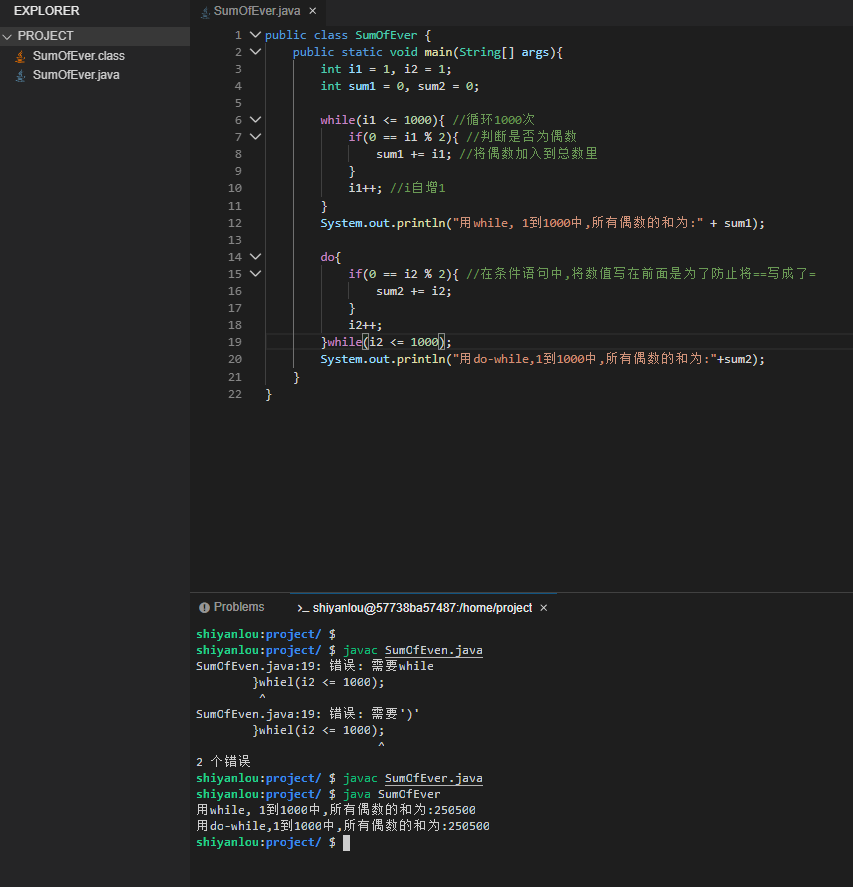Click line number 12 in the gutter
This screenshot has height=887, width=853.
(x=235, y=223)
